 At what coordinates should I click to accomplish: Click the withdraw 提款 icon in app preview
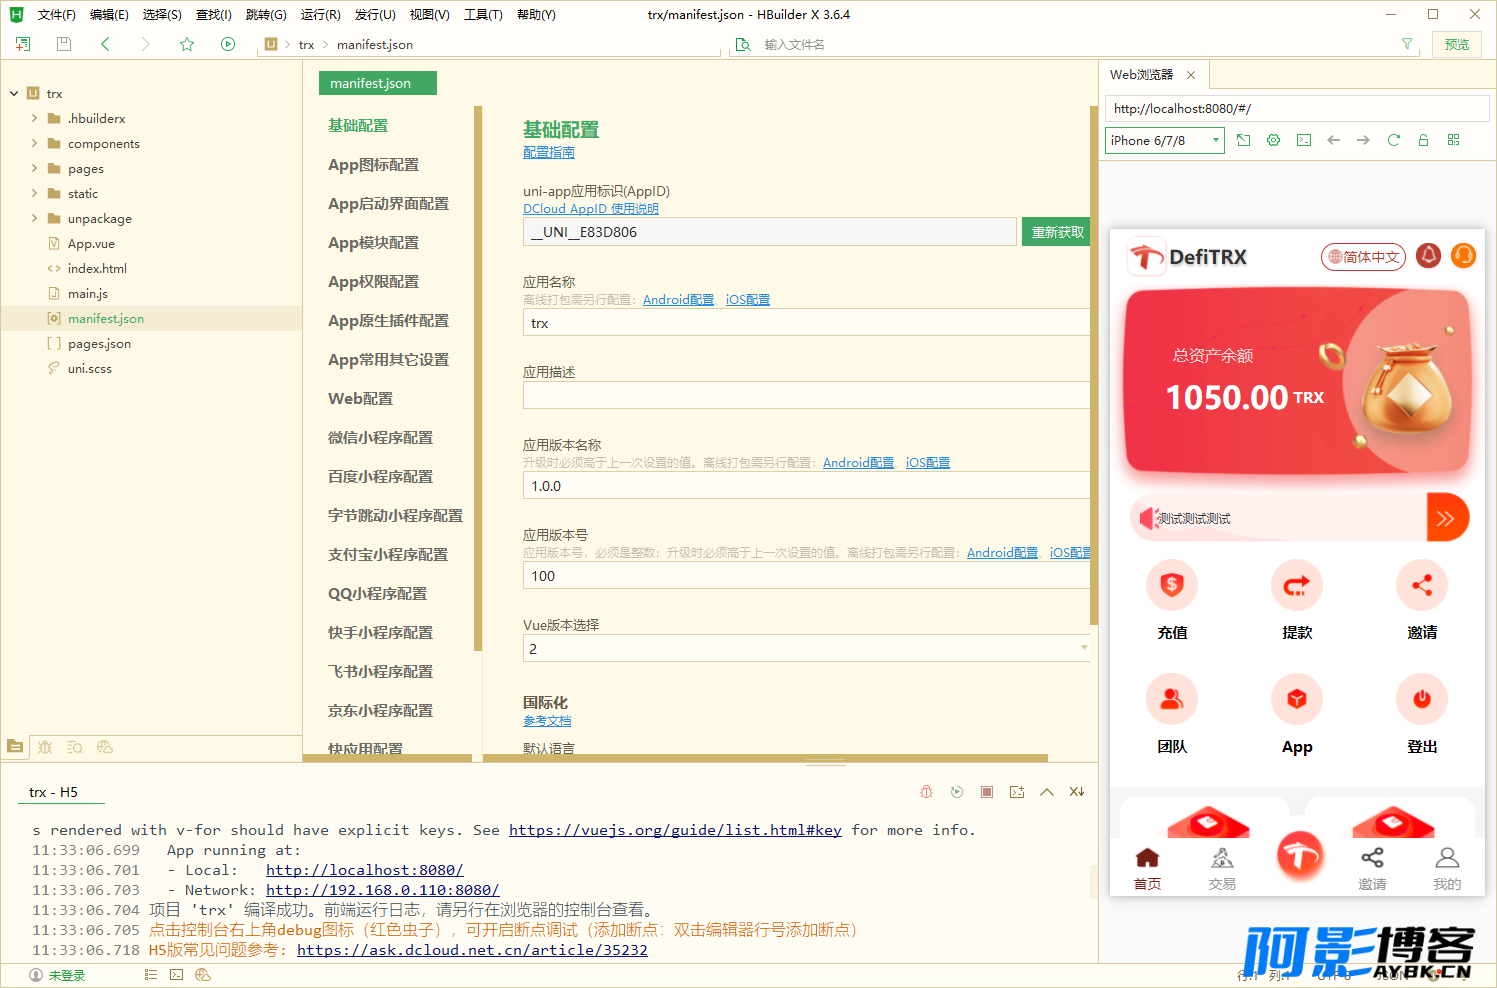1297,585
